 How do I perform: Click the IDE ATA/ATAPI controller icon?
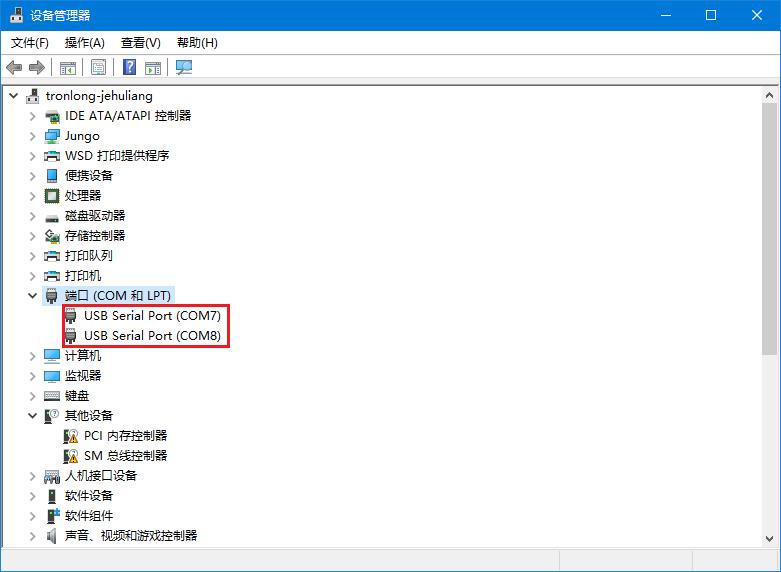(x=52, y=116)
